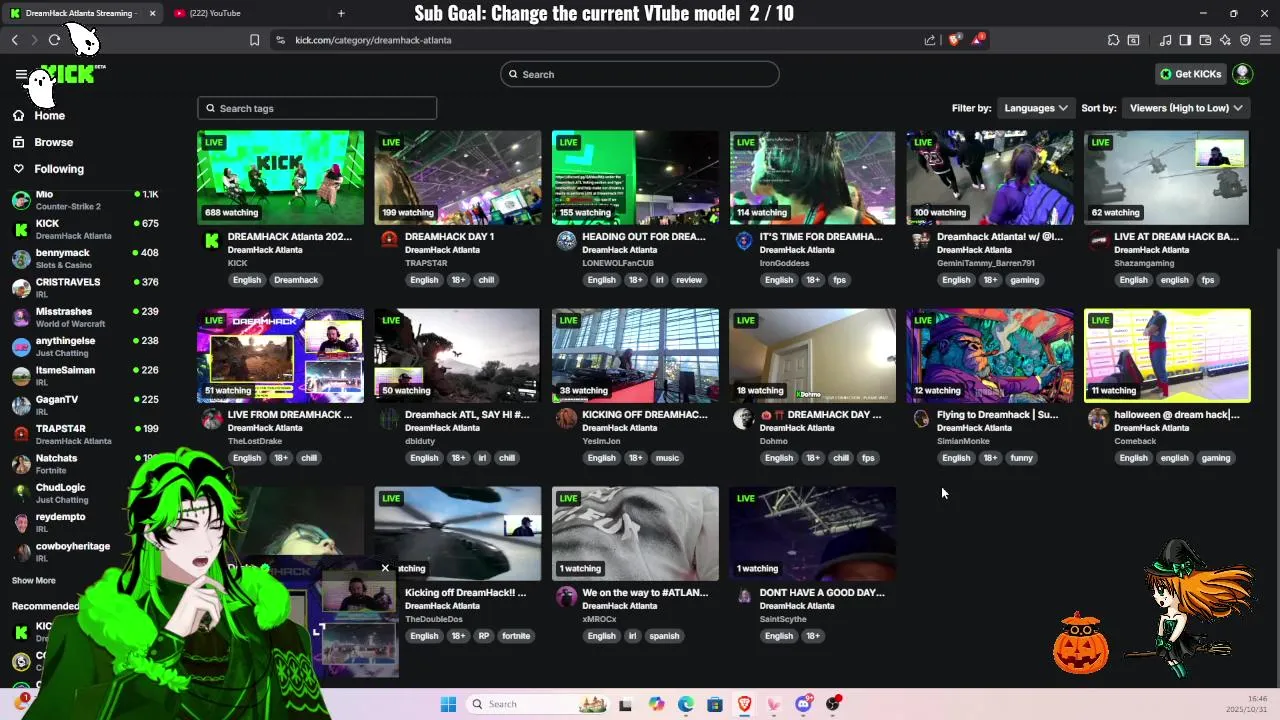Open the browser main menu icon
Image resolution: width=1280 pixels, height=720 pixels.
click(1265, 40)
